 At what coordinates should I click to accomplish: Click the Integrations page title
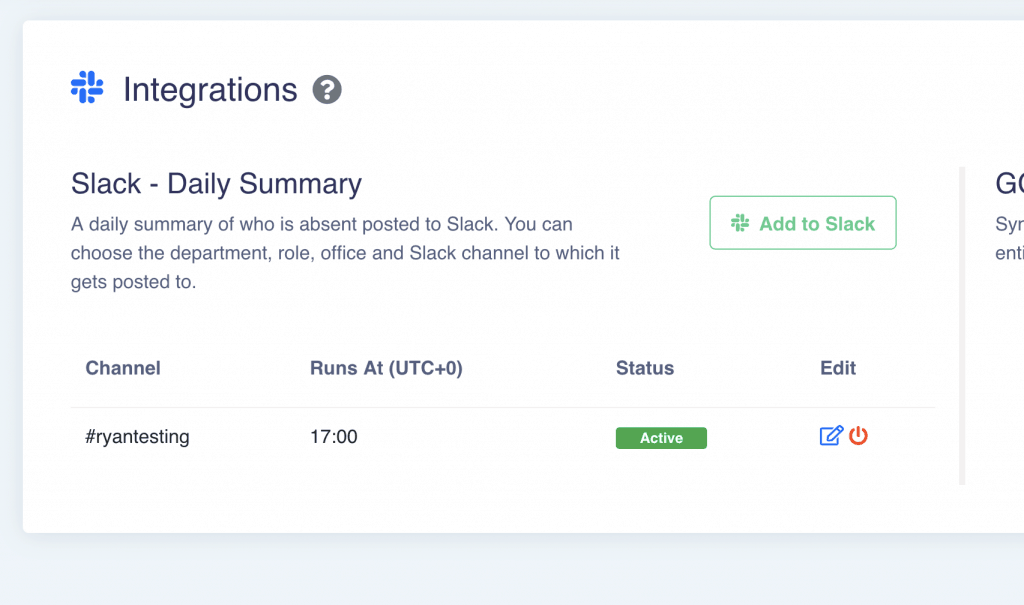click(x=210, y=90)
